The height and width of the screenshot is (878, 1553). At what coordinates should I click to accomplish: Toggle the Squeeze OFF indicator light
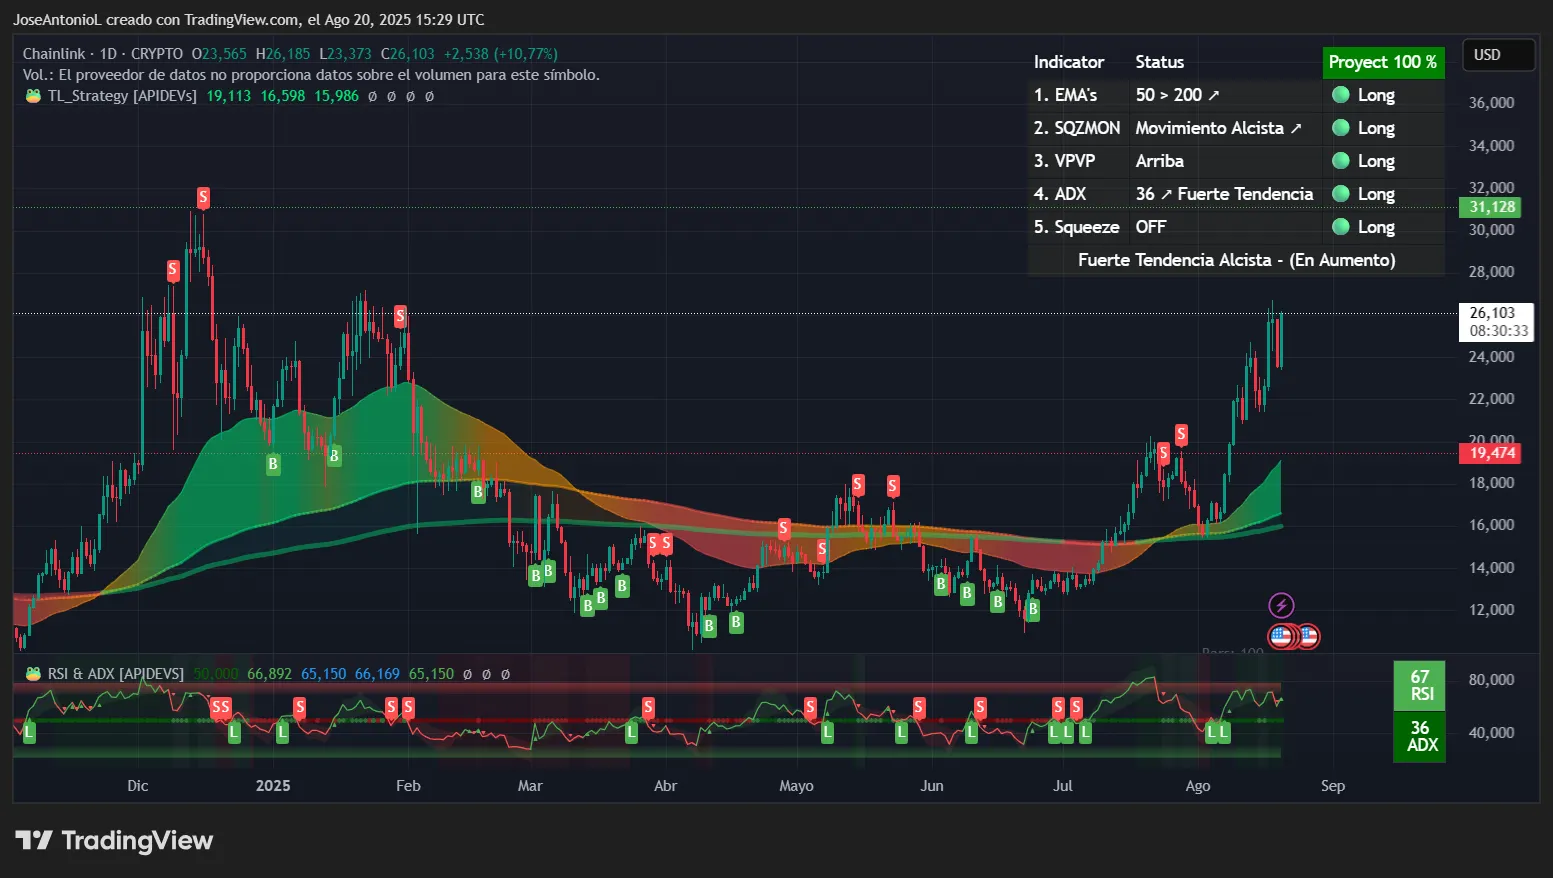(x=1340, y=227)
